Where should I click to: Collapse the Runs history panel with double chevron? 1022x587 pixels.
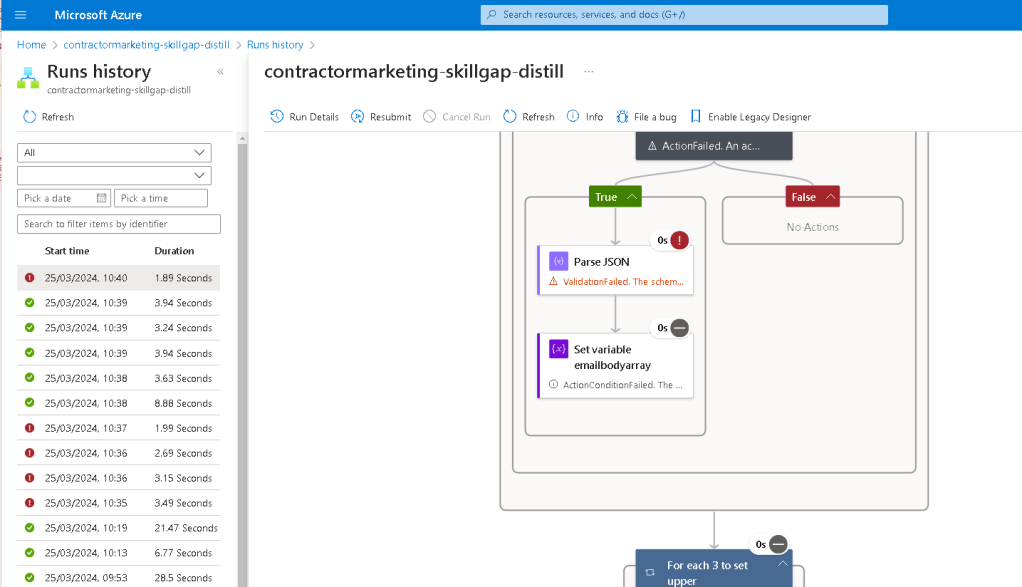(x=220, y=72)
